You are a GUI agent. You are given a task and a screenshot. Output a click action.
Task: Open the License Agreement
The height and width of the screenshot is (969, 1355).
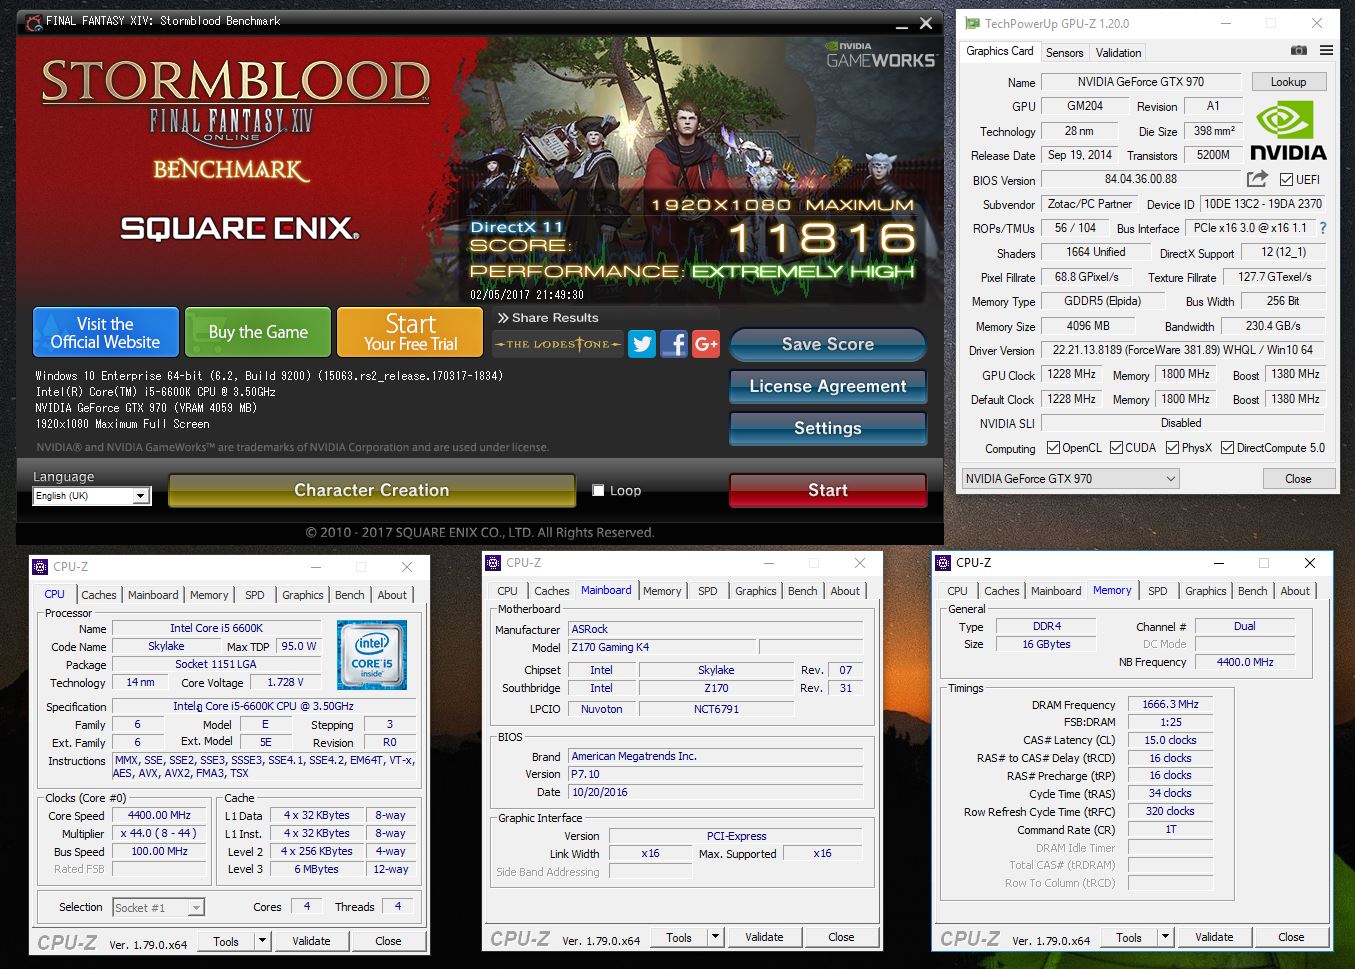(x=828, y=386)
